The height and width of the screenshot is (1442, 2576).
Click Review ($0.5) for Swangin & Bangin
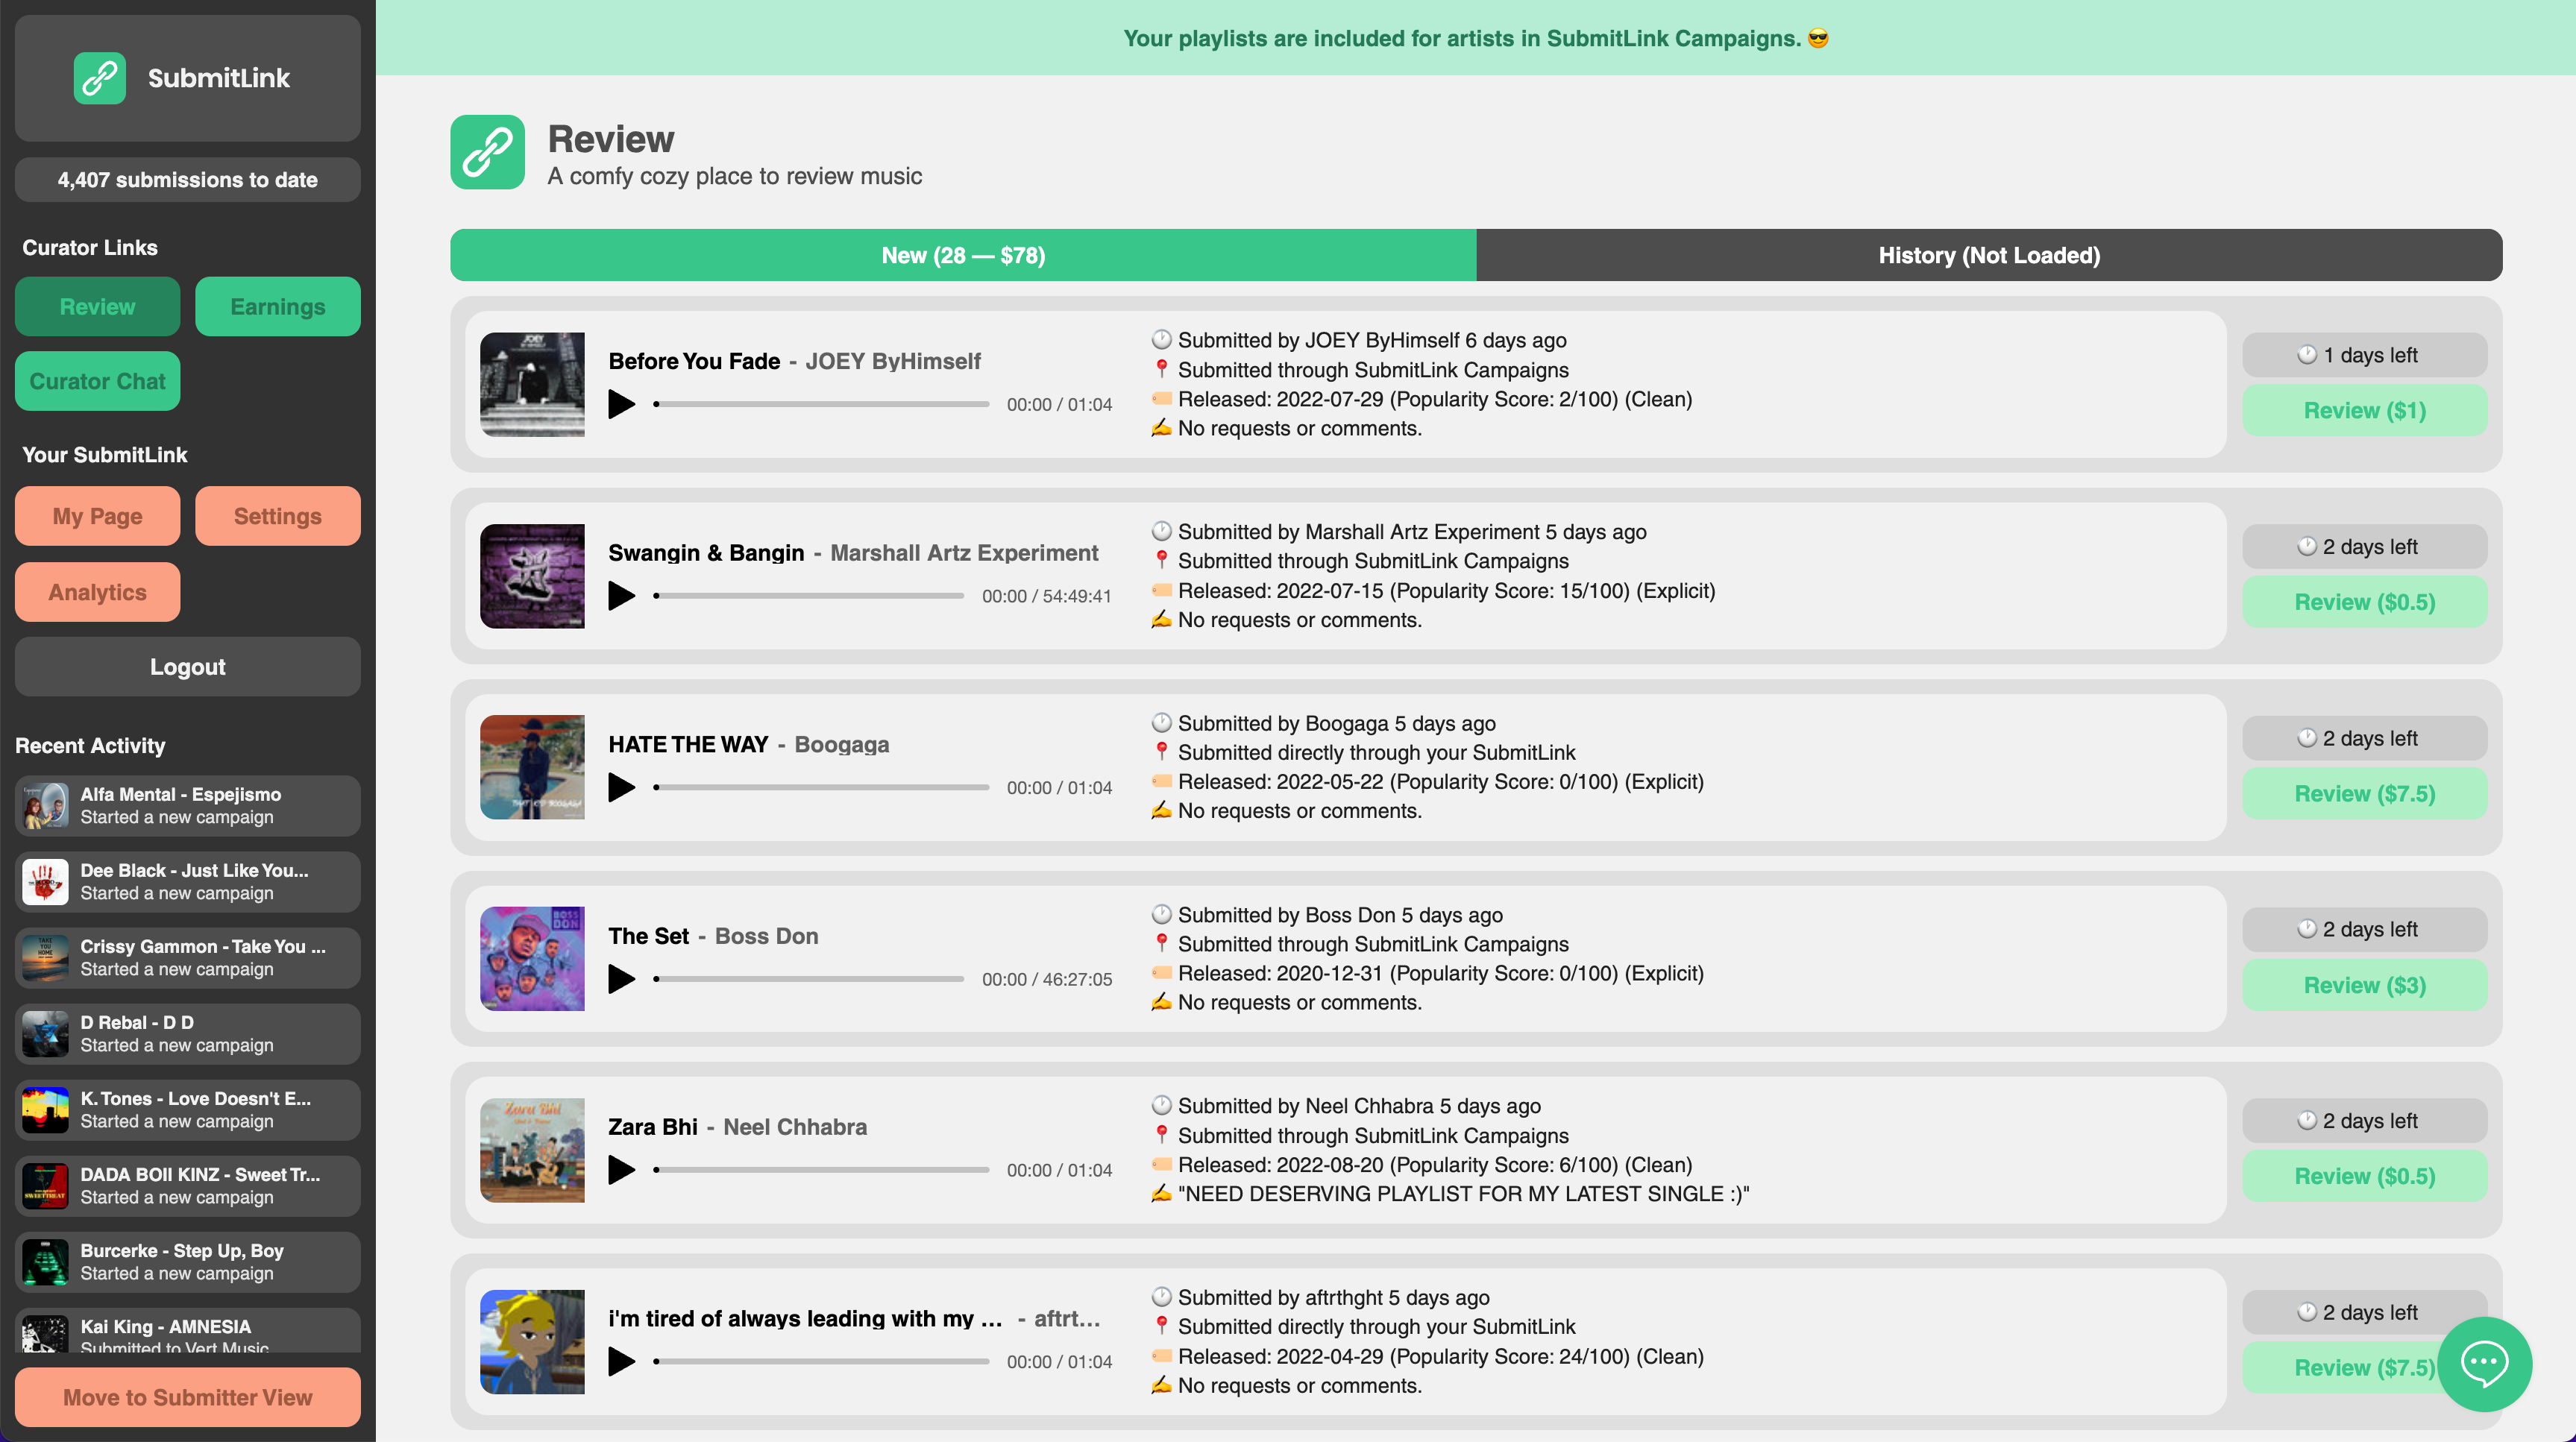point(2365,602)
